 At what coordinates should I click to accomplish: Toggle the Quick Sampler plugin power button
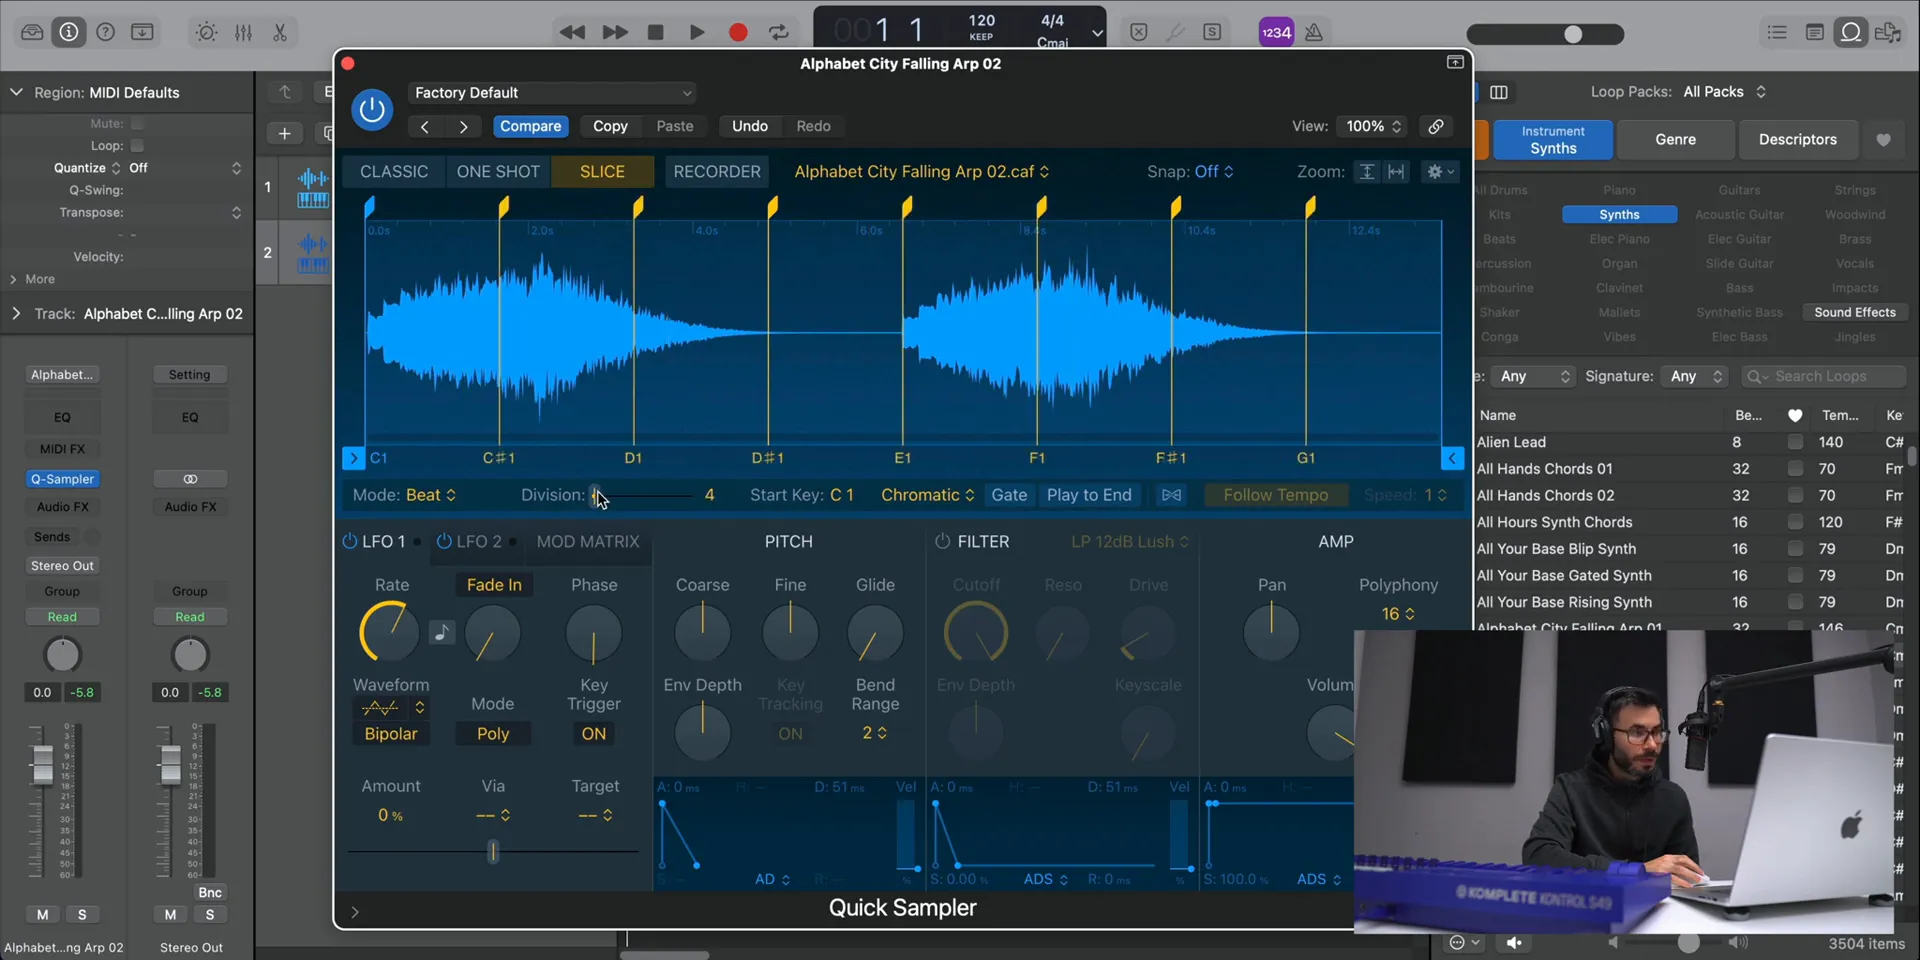[372, 110]
